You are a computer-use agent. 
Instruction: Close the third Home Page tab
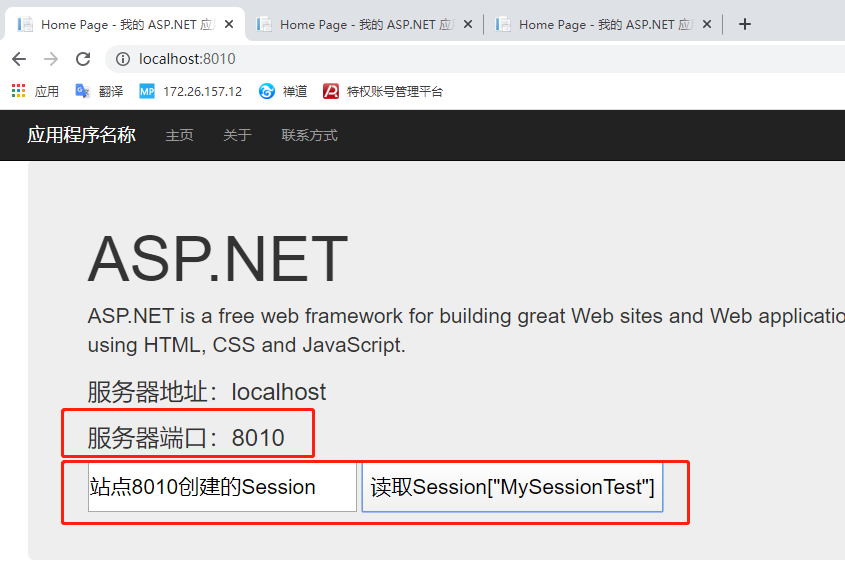[x=707, y=24]
